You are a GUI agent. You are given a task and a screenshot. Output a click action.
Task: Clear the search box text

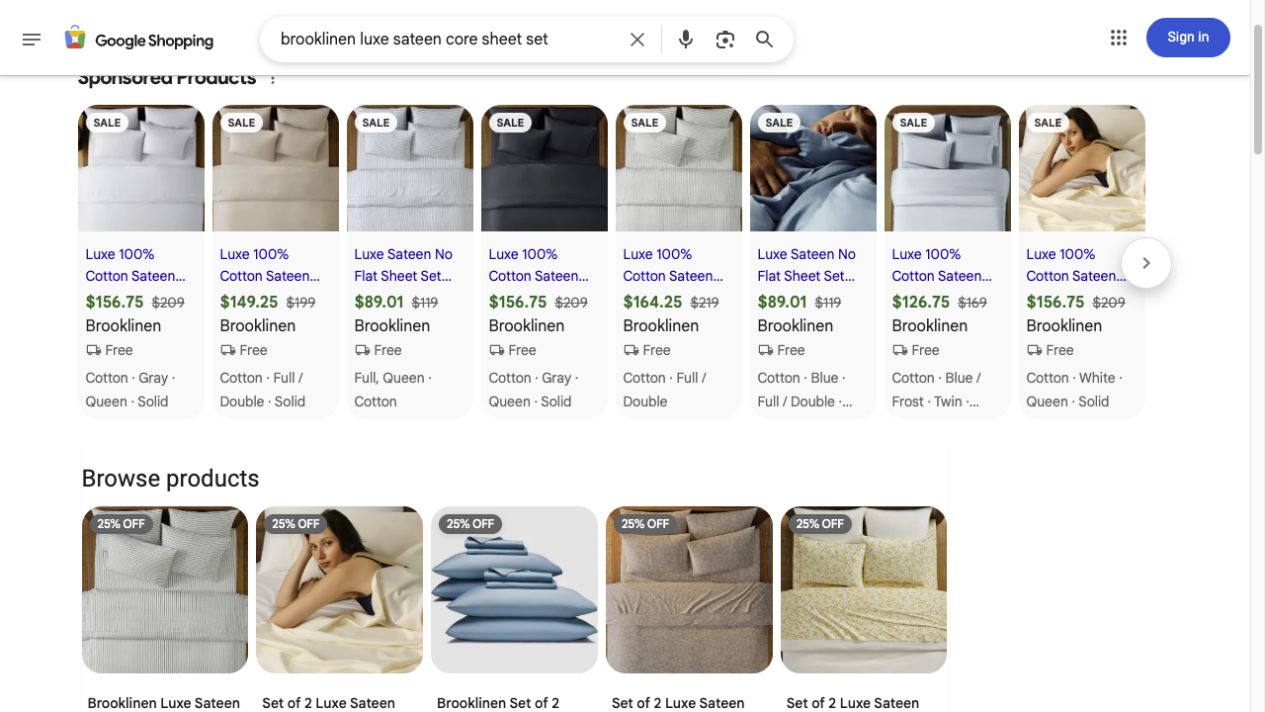[x=637, y=39]
